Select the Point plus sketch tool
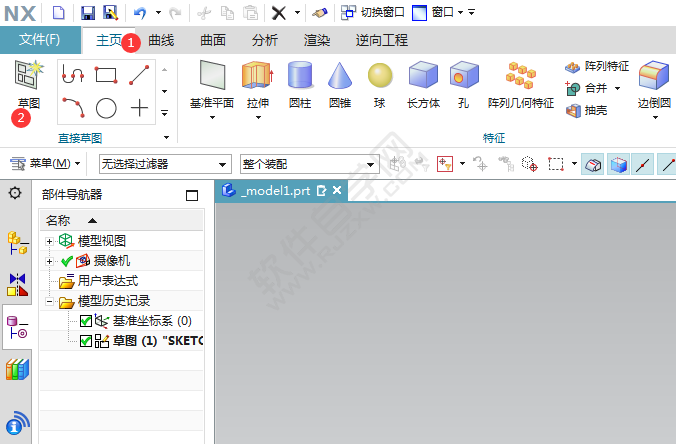This screenshot has width=676, height=444. pos(139,108)
